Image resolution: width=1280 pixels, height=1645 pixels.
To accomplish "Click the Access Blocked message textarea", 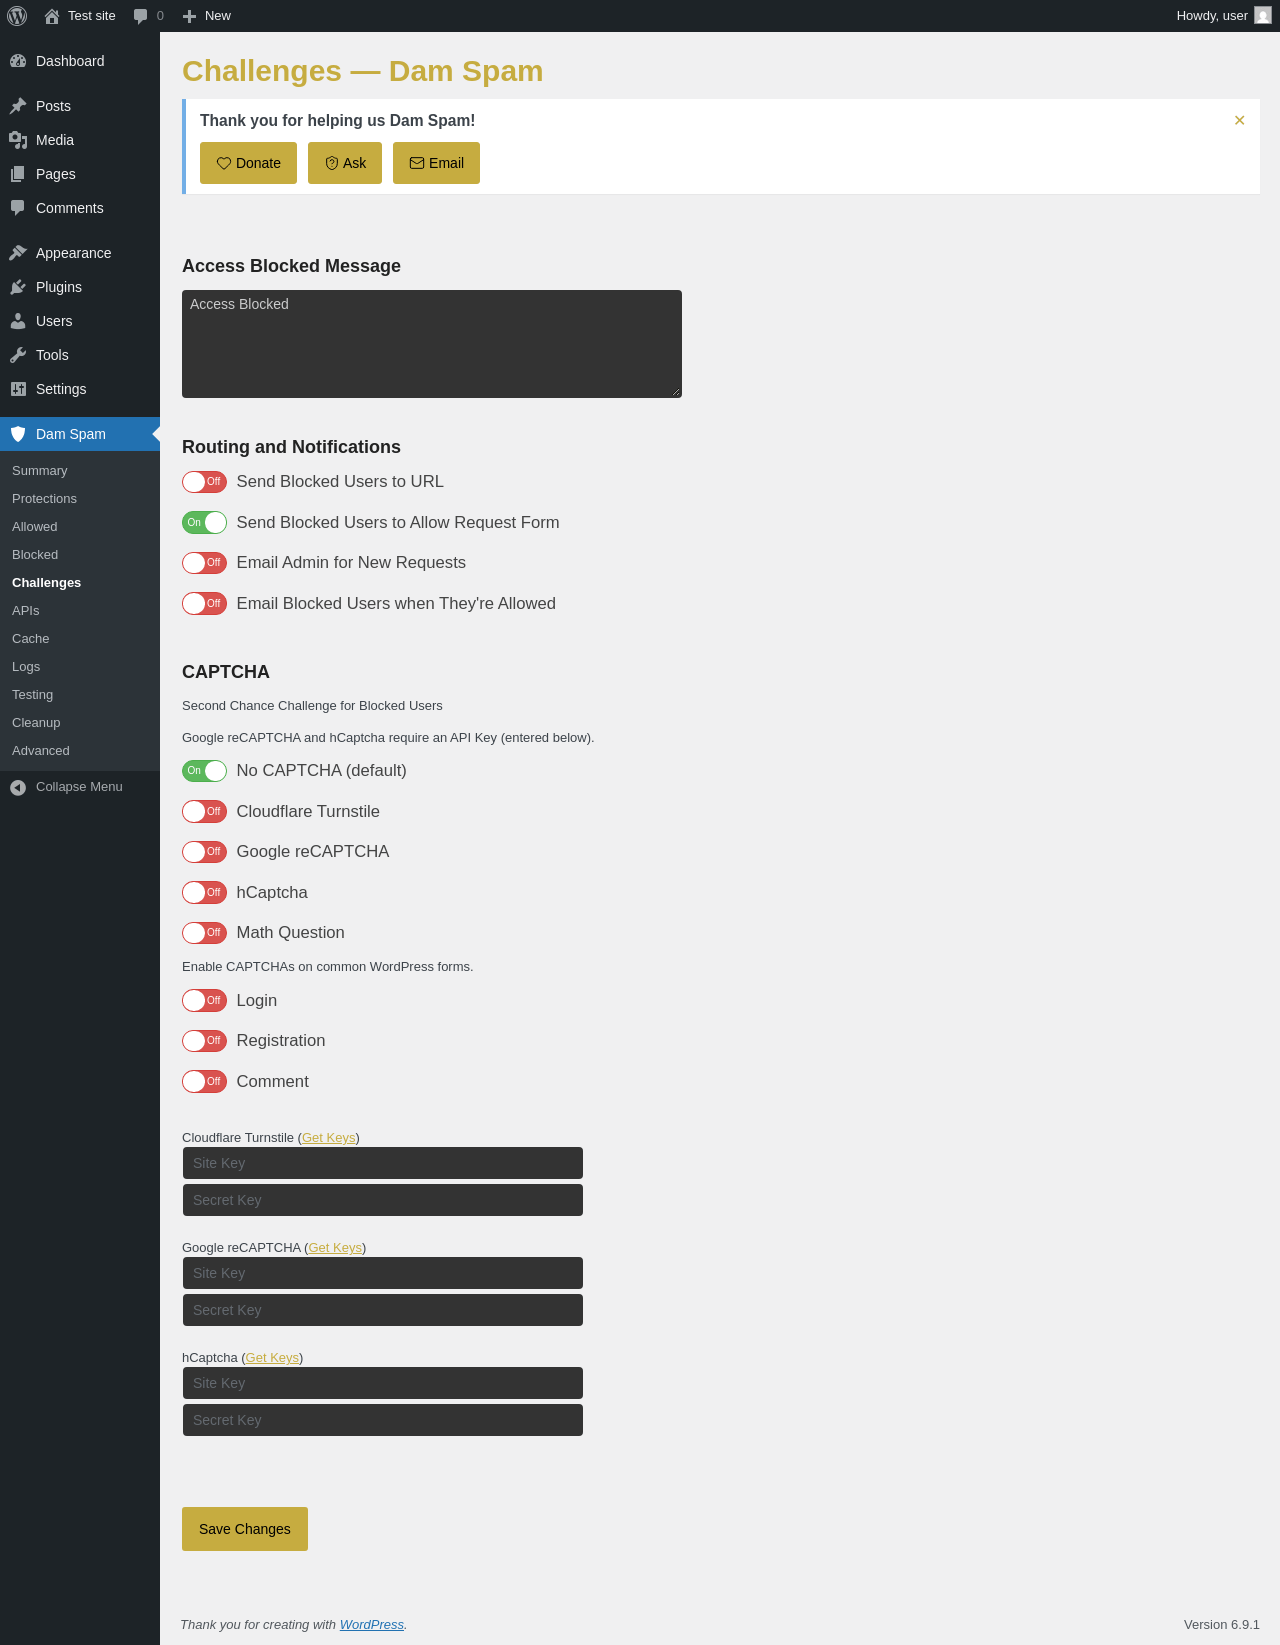I will 432,344.
